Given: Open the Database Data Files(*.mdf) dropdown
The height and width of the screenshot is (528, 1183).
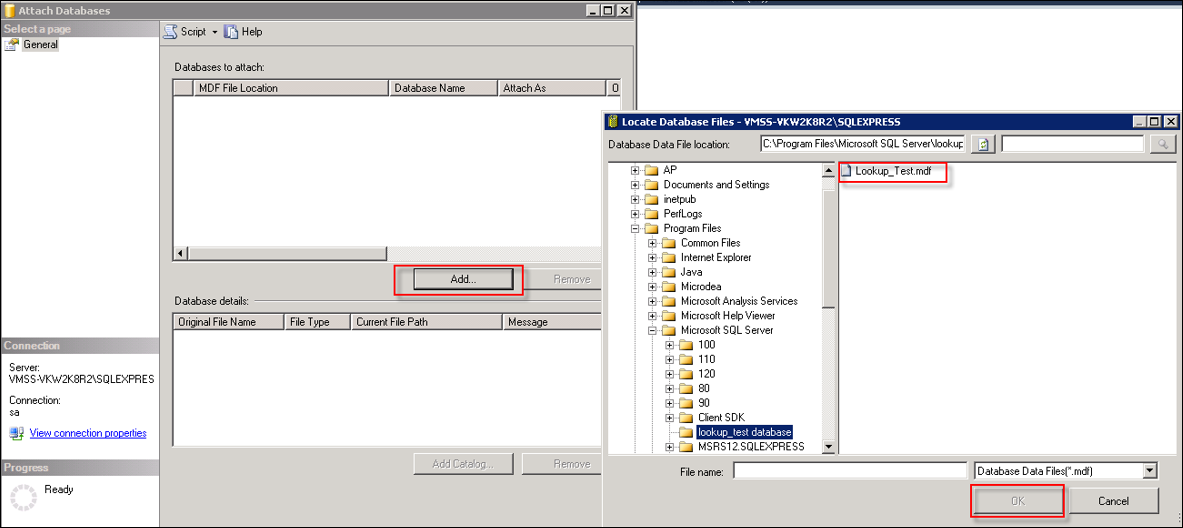Looking at the screenshot, I should 1150,471.
